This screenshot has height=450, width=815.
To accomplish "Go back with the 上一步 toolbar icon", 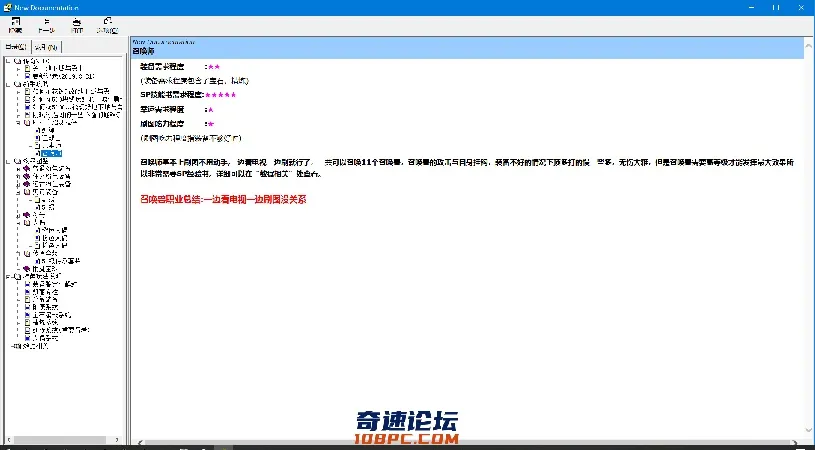I will (46, 25).
